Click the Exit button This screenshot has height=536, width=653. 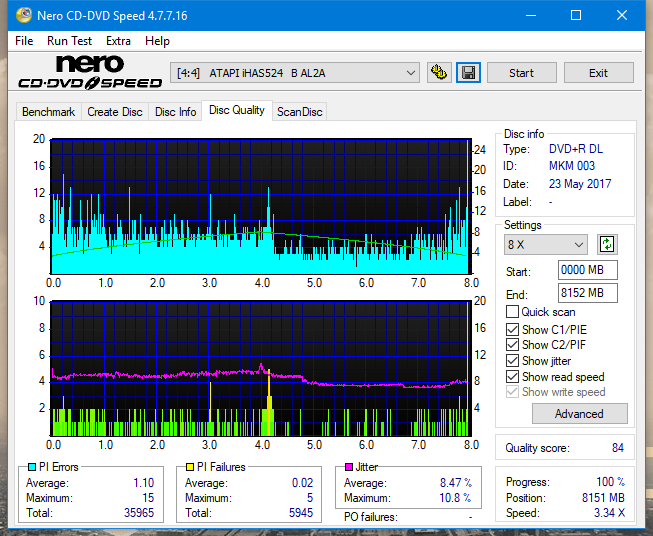pyautogui.click(x=598, y=73)
